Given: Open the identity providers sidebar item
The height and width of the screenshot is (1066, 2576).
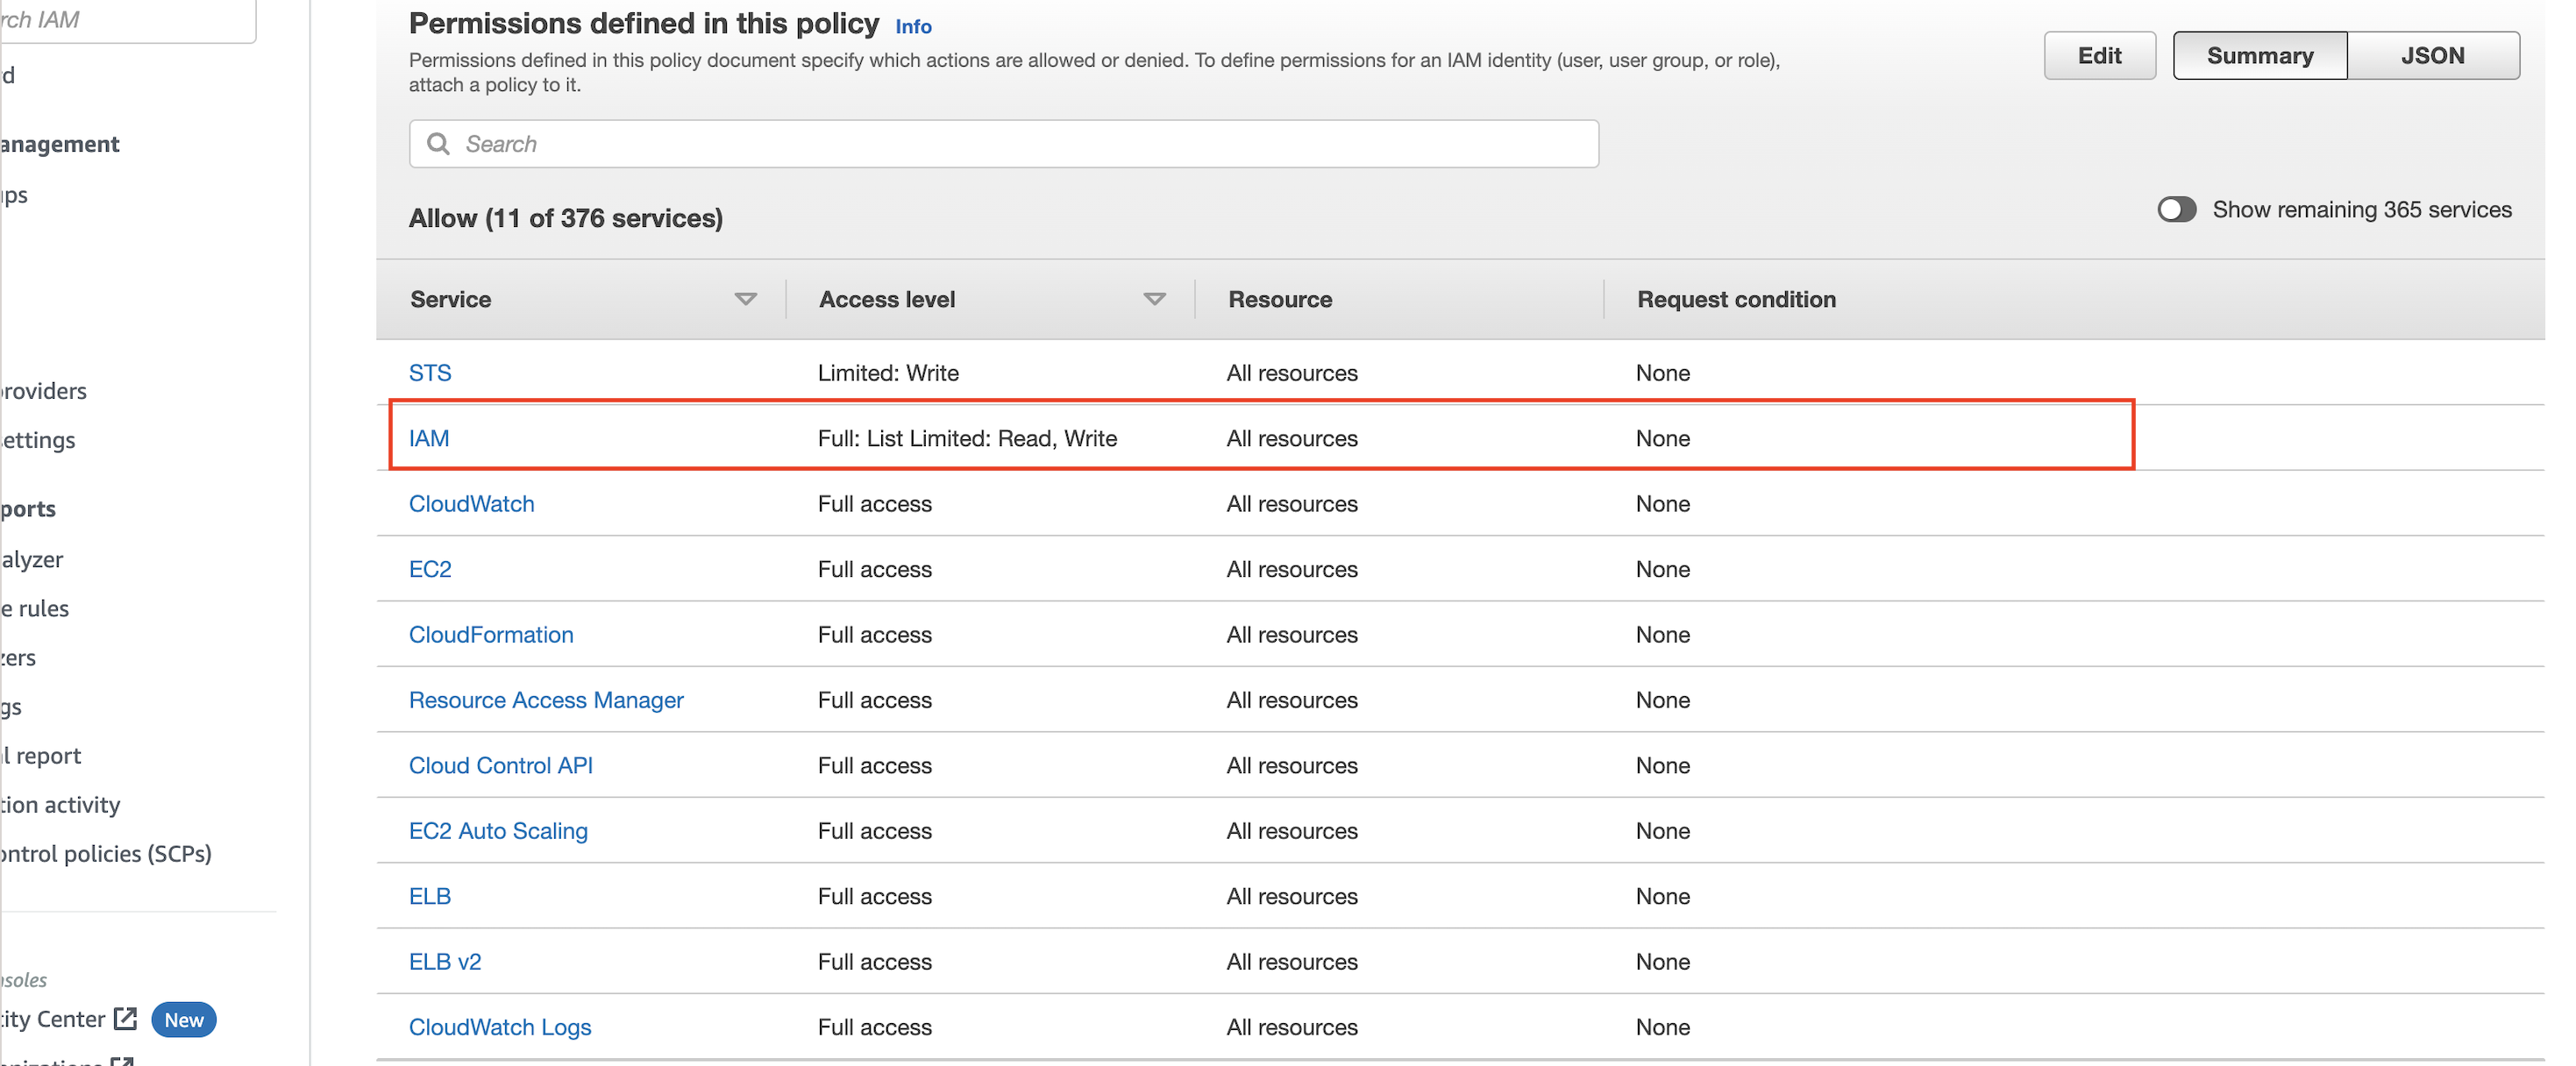Looking at the screenshot, I should [x=43, y=391].
